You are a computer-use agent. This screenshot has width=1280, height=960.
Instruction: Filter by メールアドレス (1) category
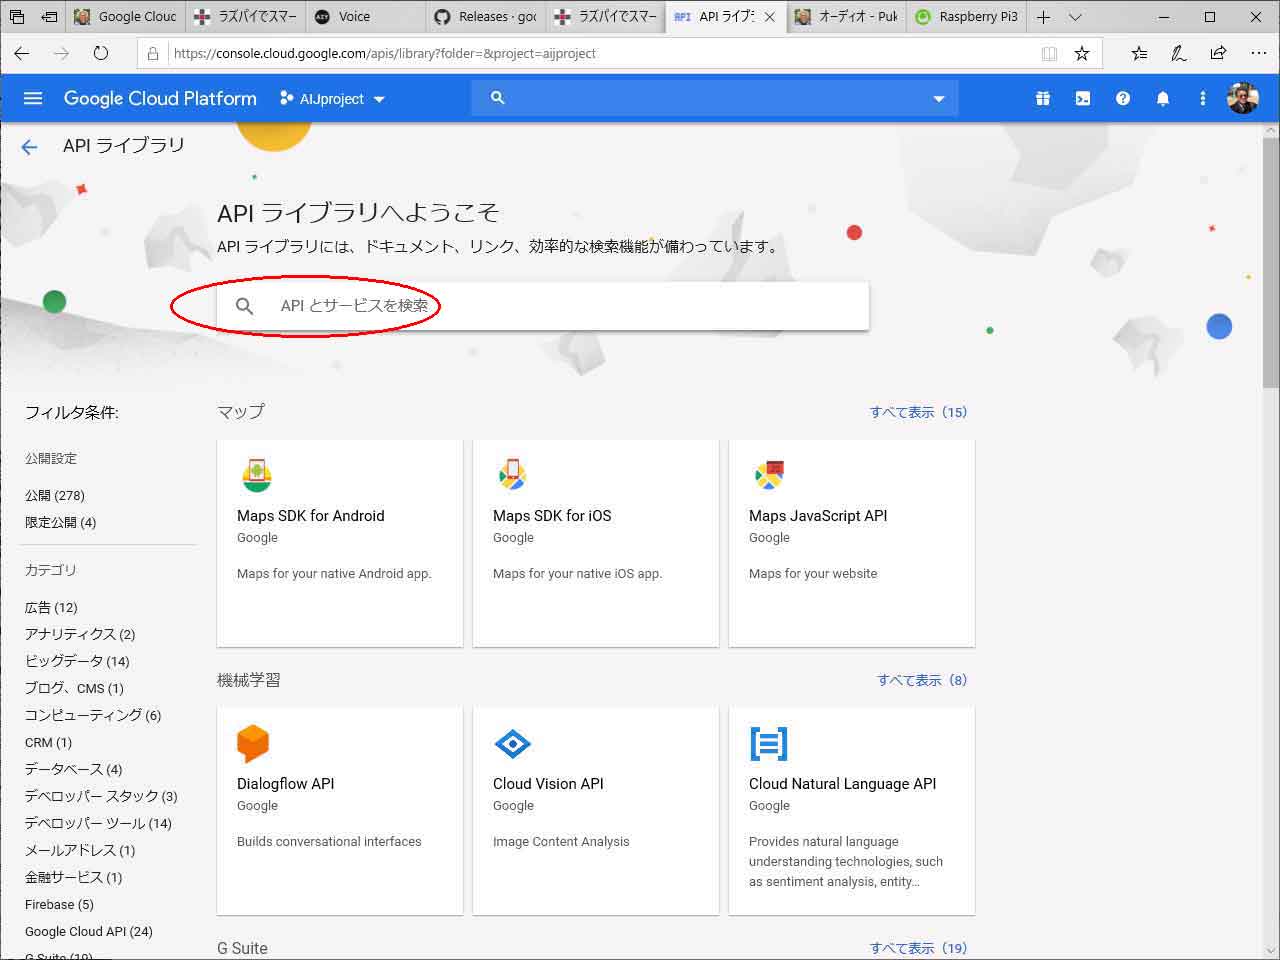click(x=80, y=851)
